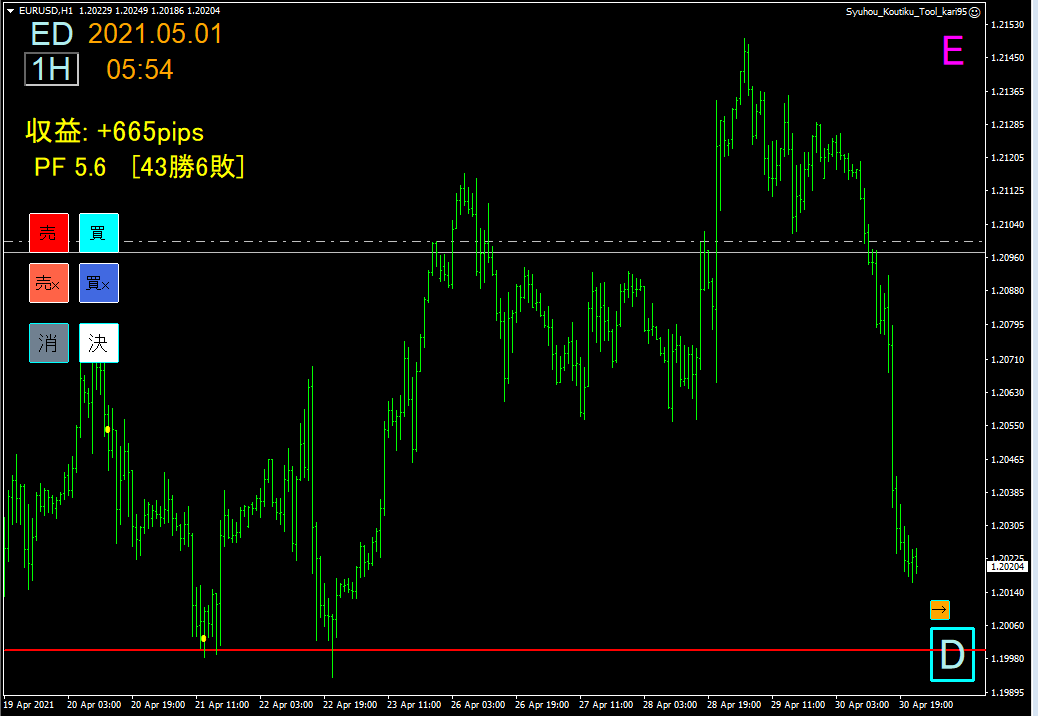Click the red 売 sell button
This screenshot has width=1038, height=716.
49,232
